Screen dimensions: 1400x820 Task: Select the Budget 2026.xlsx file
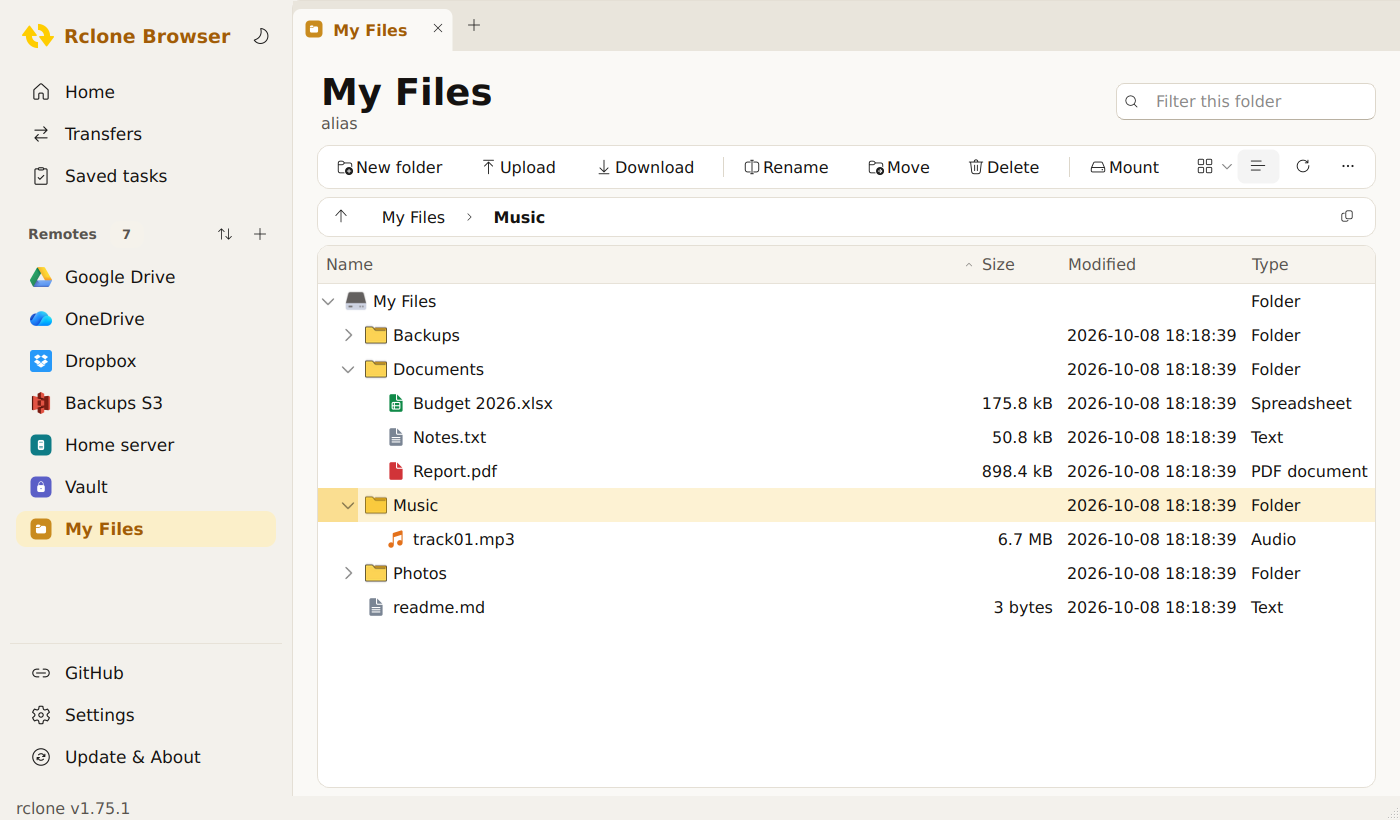tap(846, 403)
